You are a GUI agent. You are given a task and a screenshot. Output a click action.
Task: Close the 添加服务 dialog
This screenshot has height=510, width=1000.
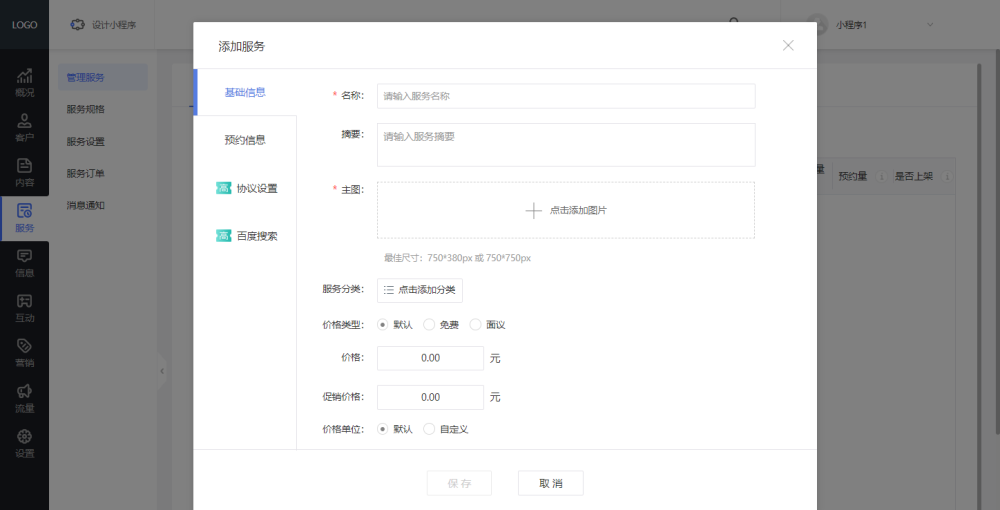(x=788, y=45)
